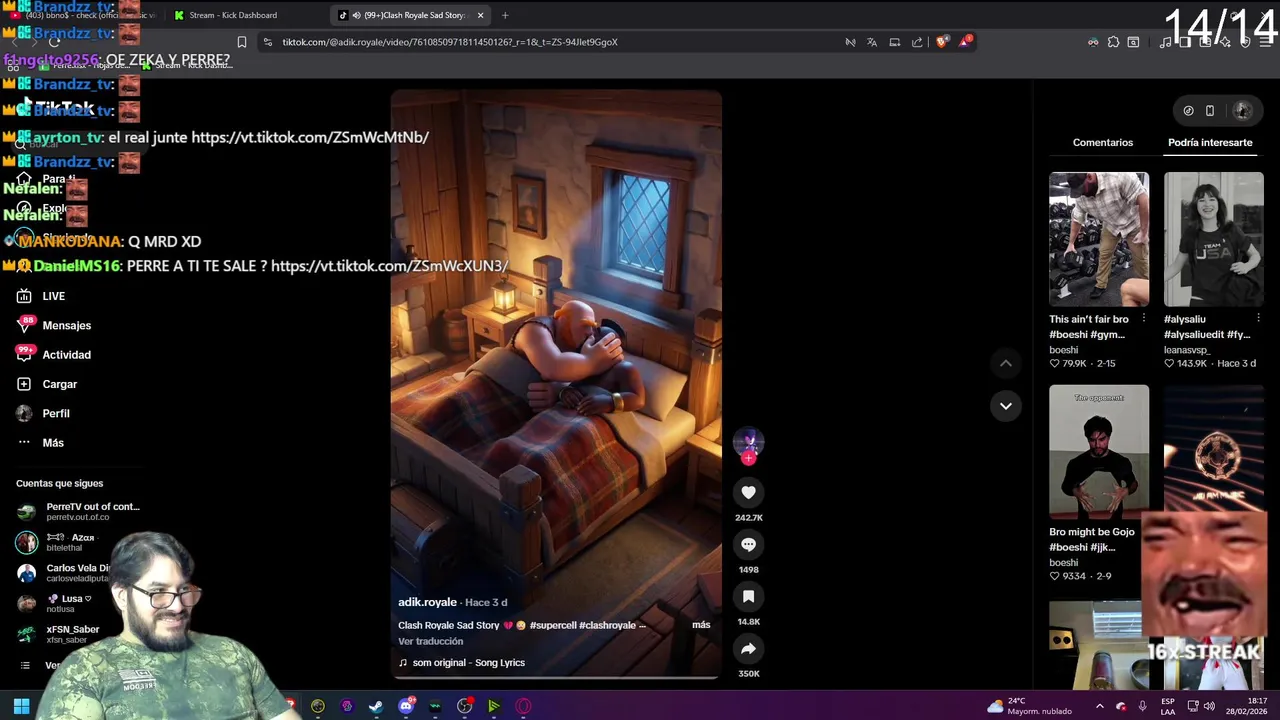This screenshot has height=720, width=1280.
Task: Switch to the 'Stream - Kick Dashboard' browser tab
Action: coord(233,15)
